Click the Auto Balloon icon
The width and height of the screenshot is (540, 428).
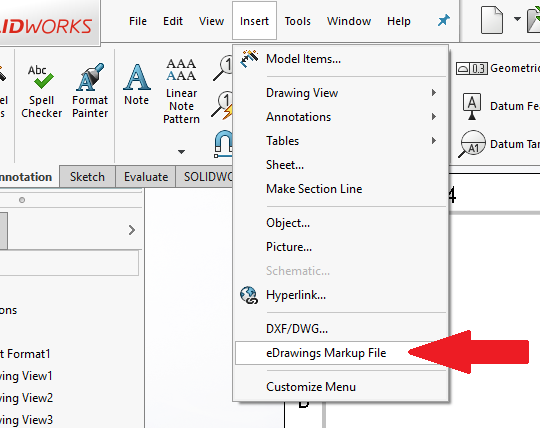(222, 106)
